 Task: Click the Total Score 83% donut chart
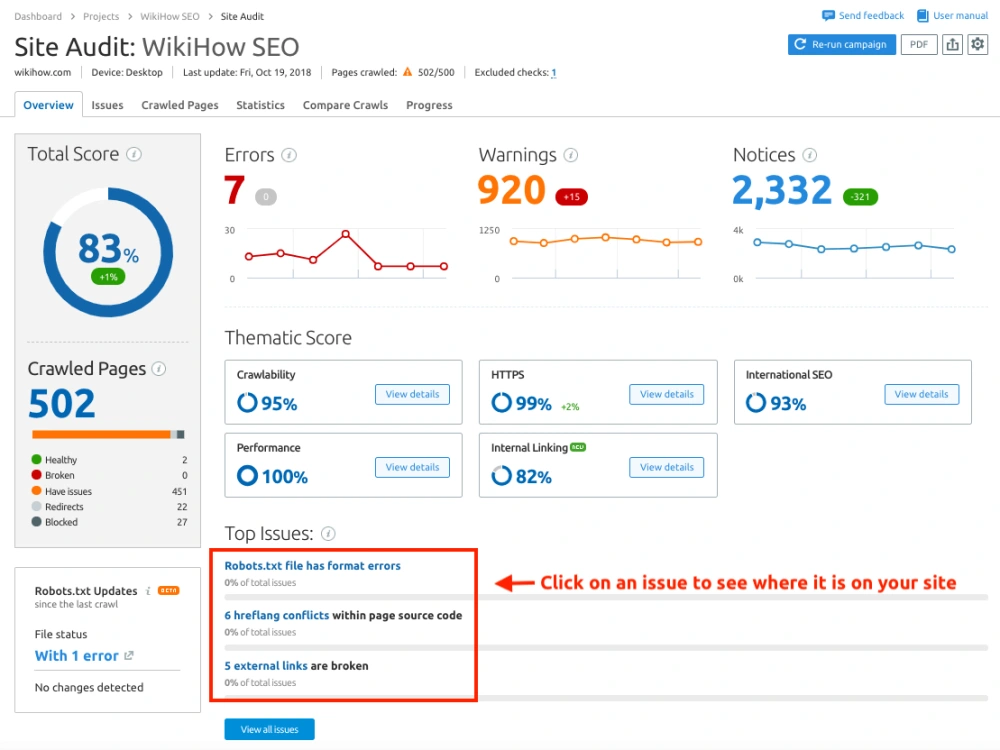point(108,252)
